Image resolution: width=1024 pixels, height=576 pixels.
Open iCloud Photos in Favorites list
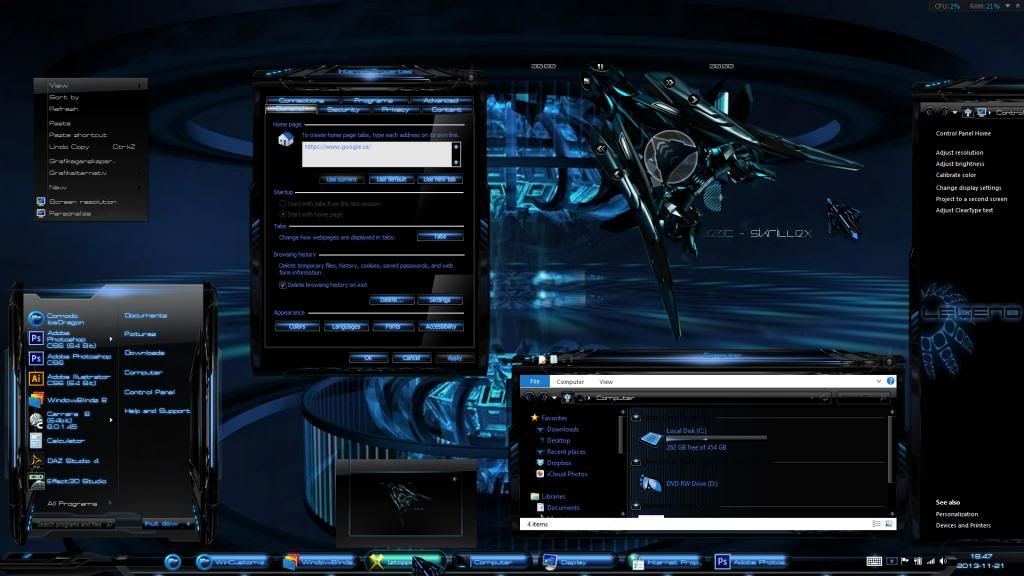[561, 474]
